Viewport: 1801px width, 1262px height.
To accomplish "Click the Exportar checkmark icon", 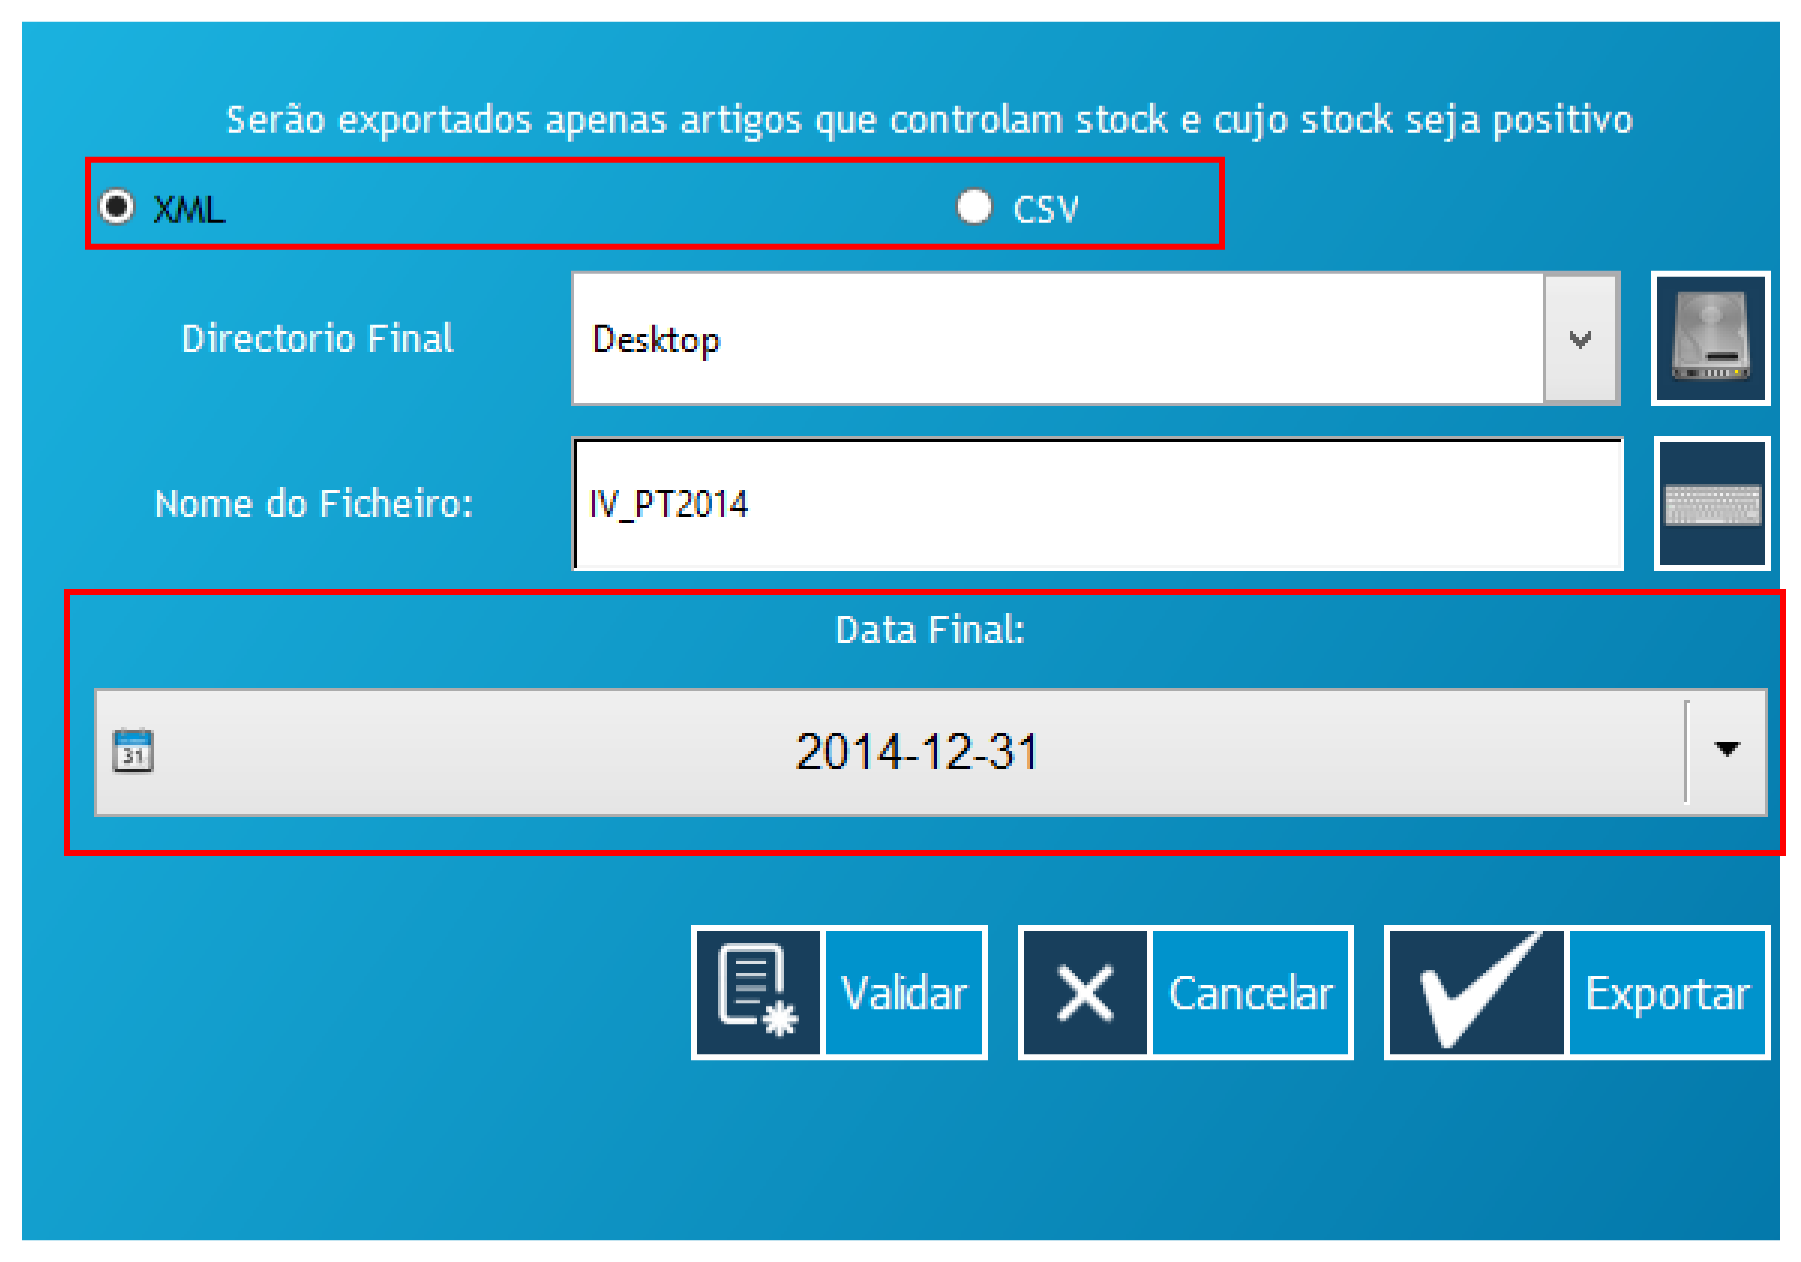I will pyautogui.click(x=1477, y=993).
